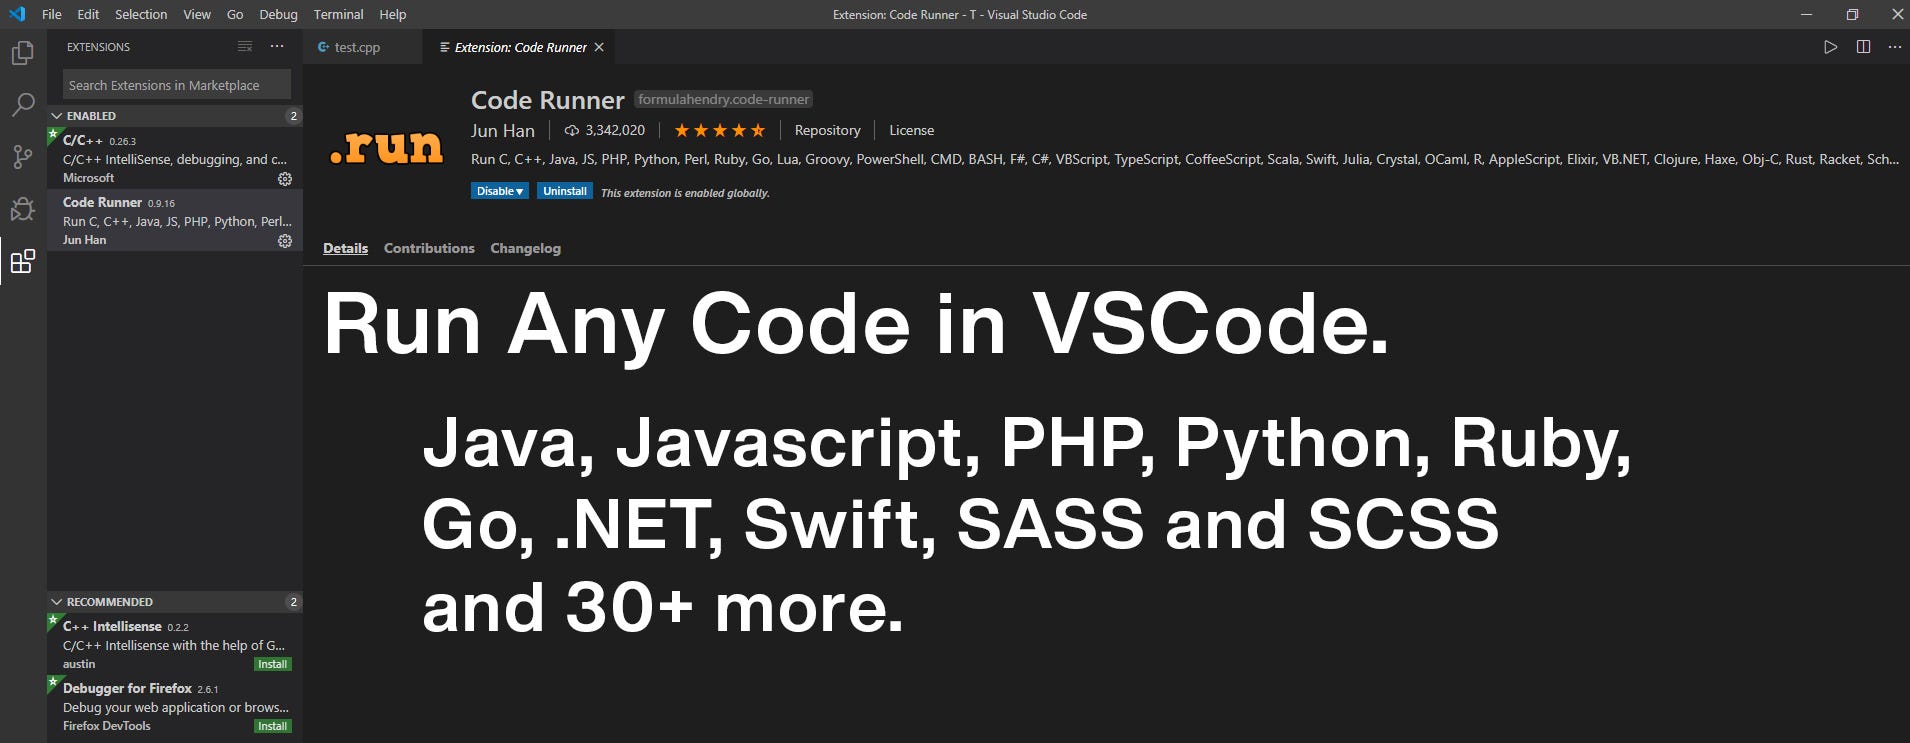Image resolution: width=1910 pixels, height=743 pixels.
Task: Open the Disable dropdown button
Action: click(x=499, y=191)
